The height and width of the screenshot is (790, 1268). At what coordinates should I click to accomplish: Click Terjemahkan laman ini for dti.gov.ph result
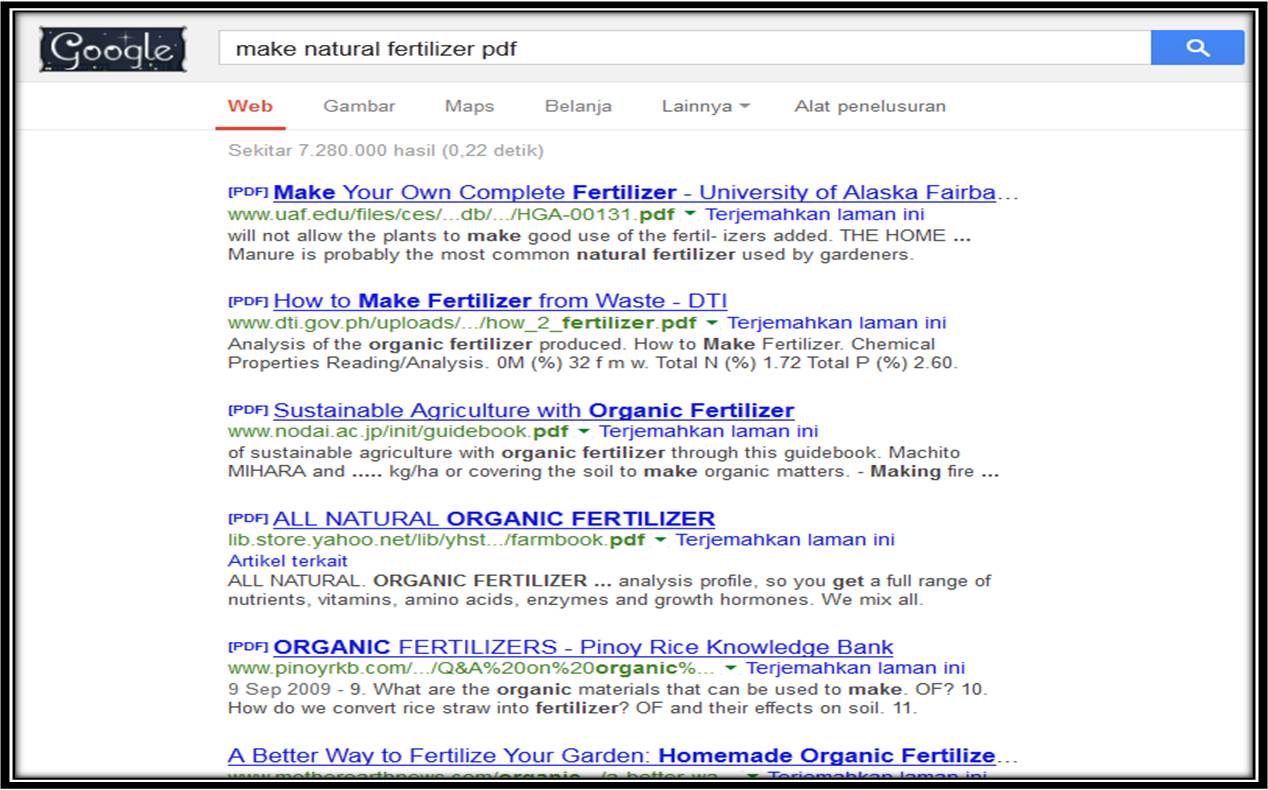[836, 323]
